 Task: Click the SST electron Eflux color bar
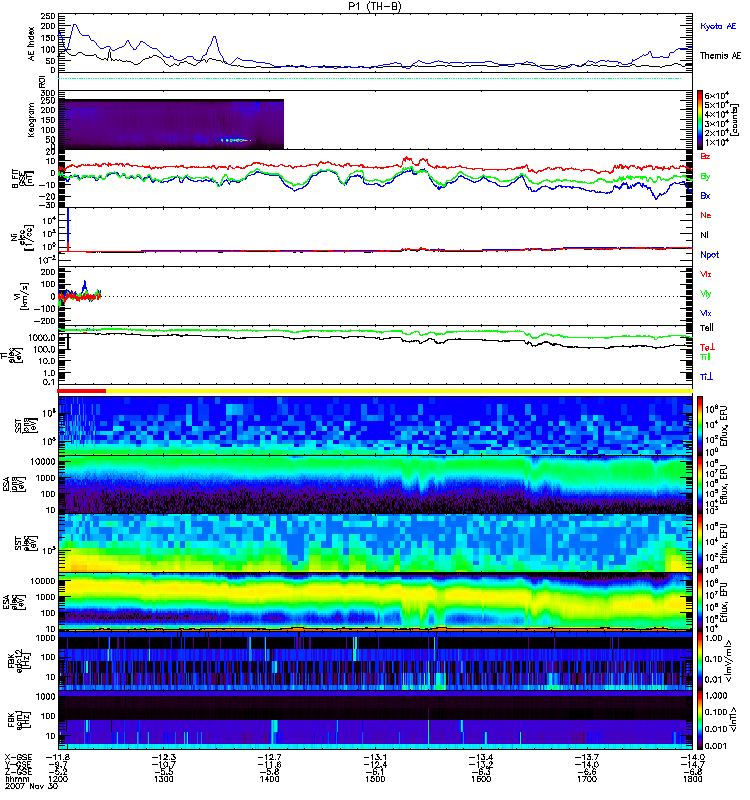click(x=700, y=543)
